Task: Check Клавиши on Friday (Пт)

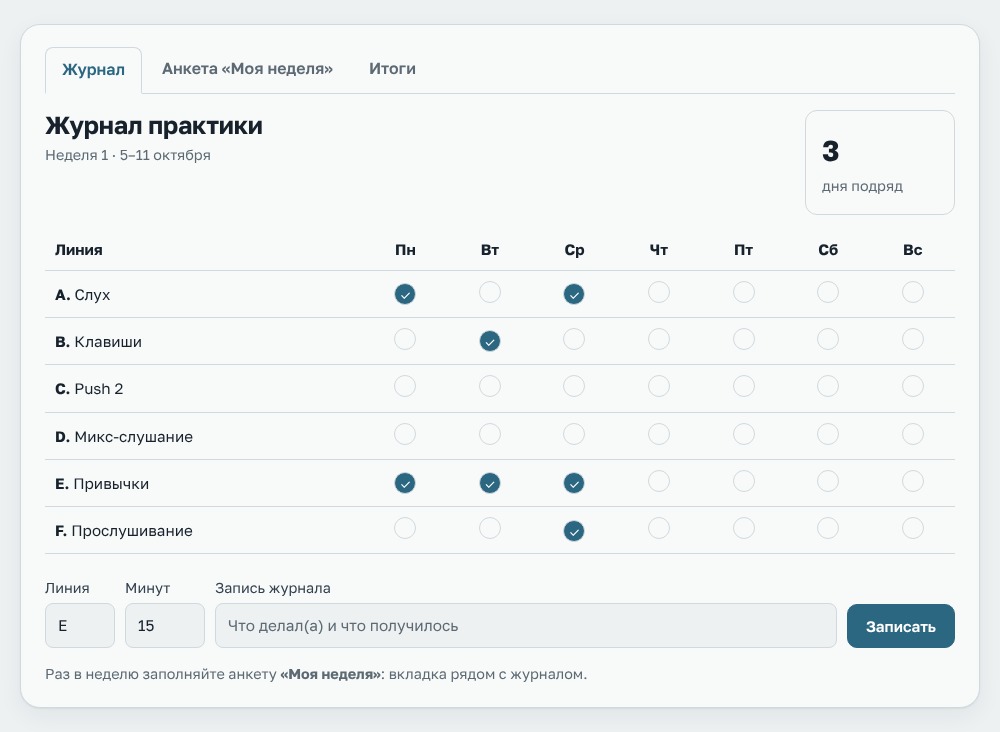Action: [744, 339]
